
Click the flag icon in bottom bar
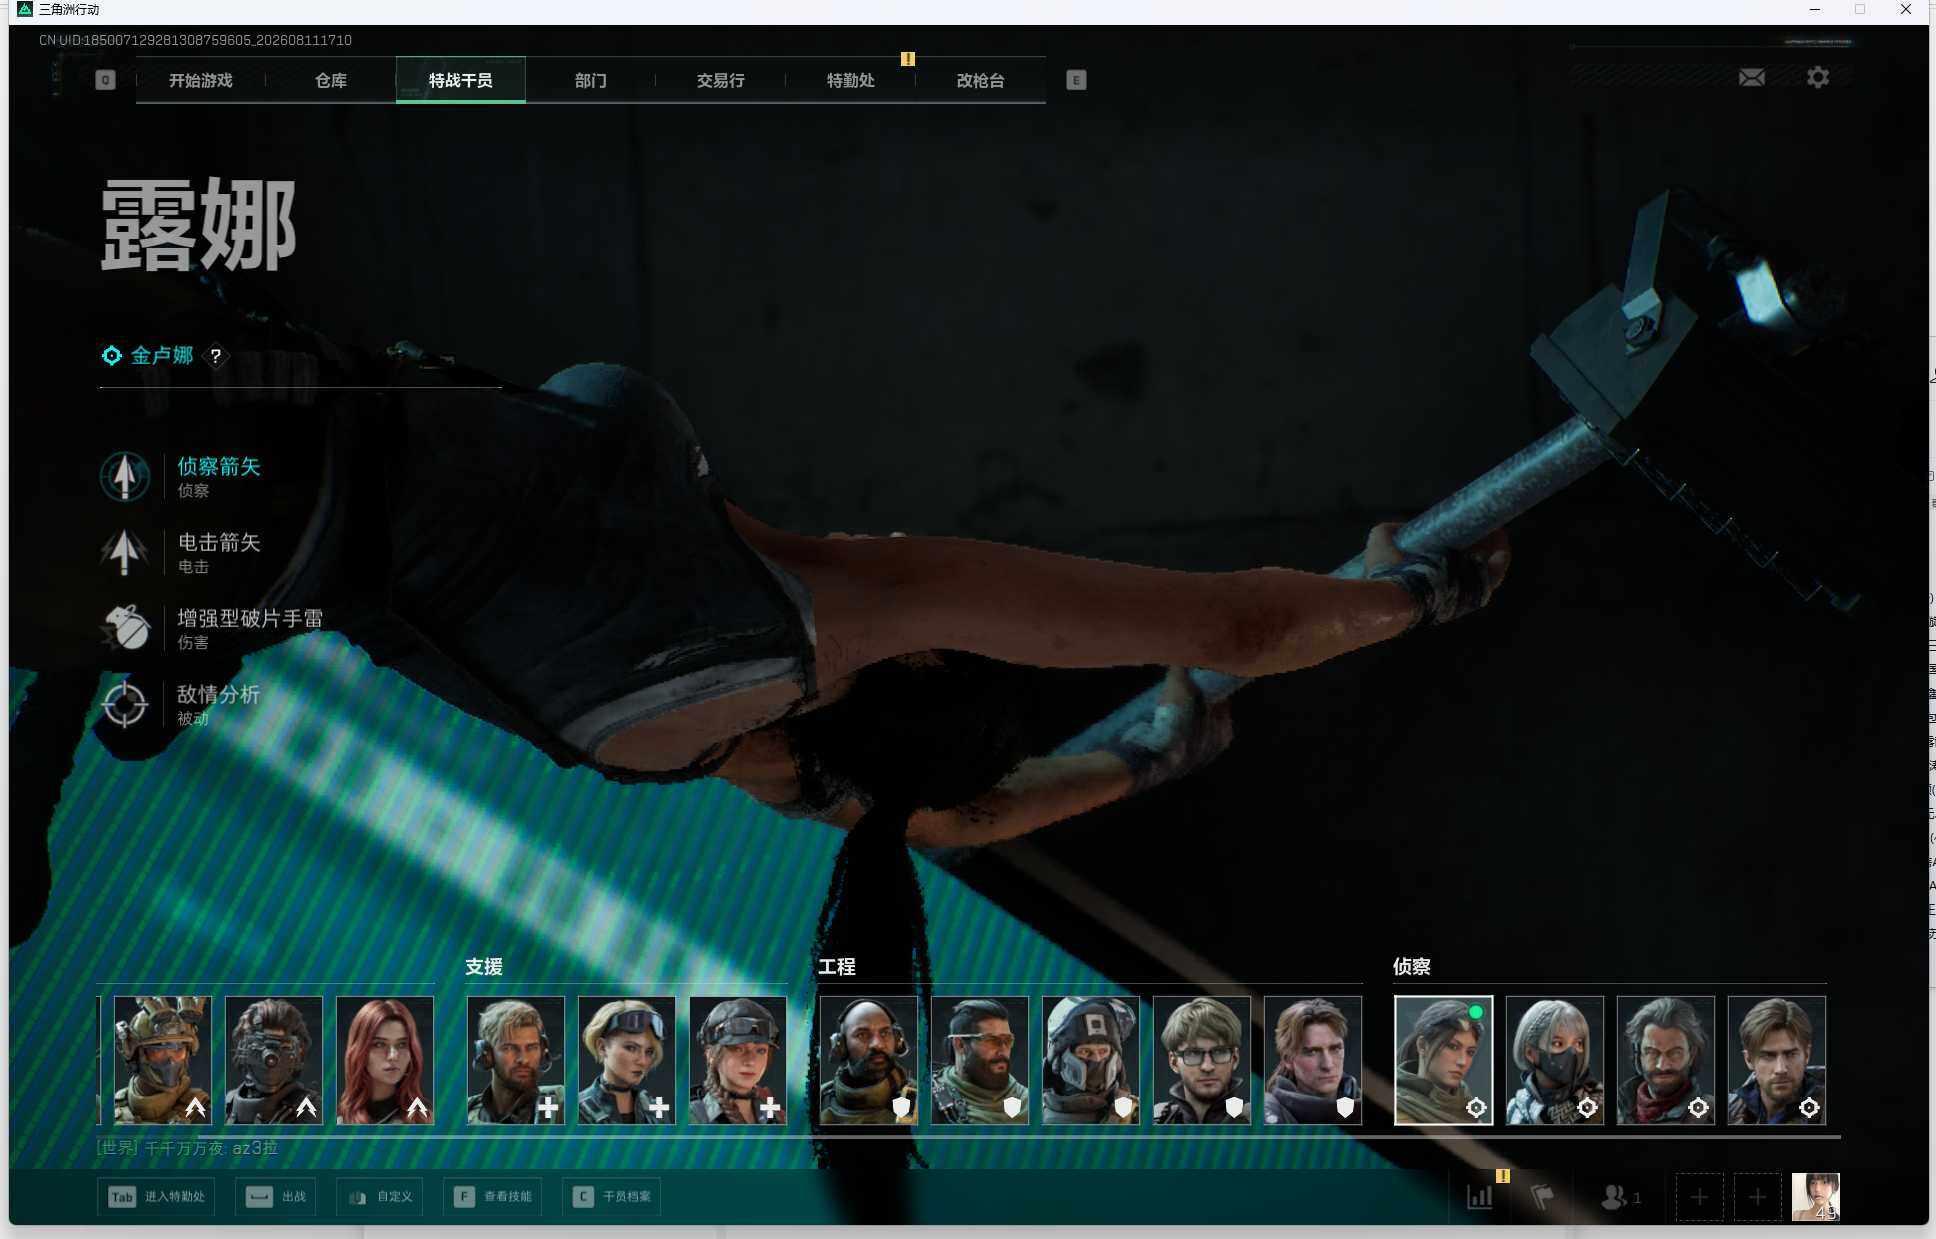[1542, 1197]
